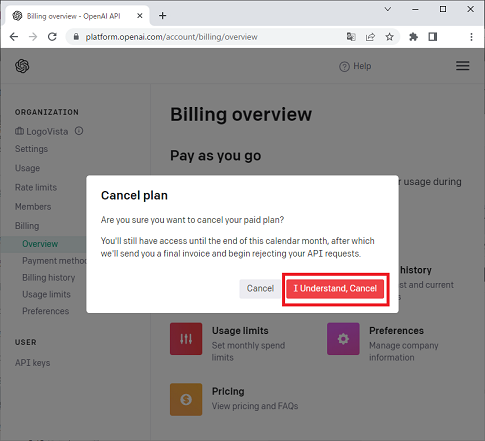
Task: Open a new browser tab
Action: [162, 16]
